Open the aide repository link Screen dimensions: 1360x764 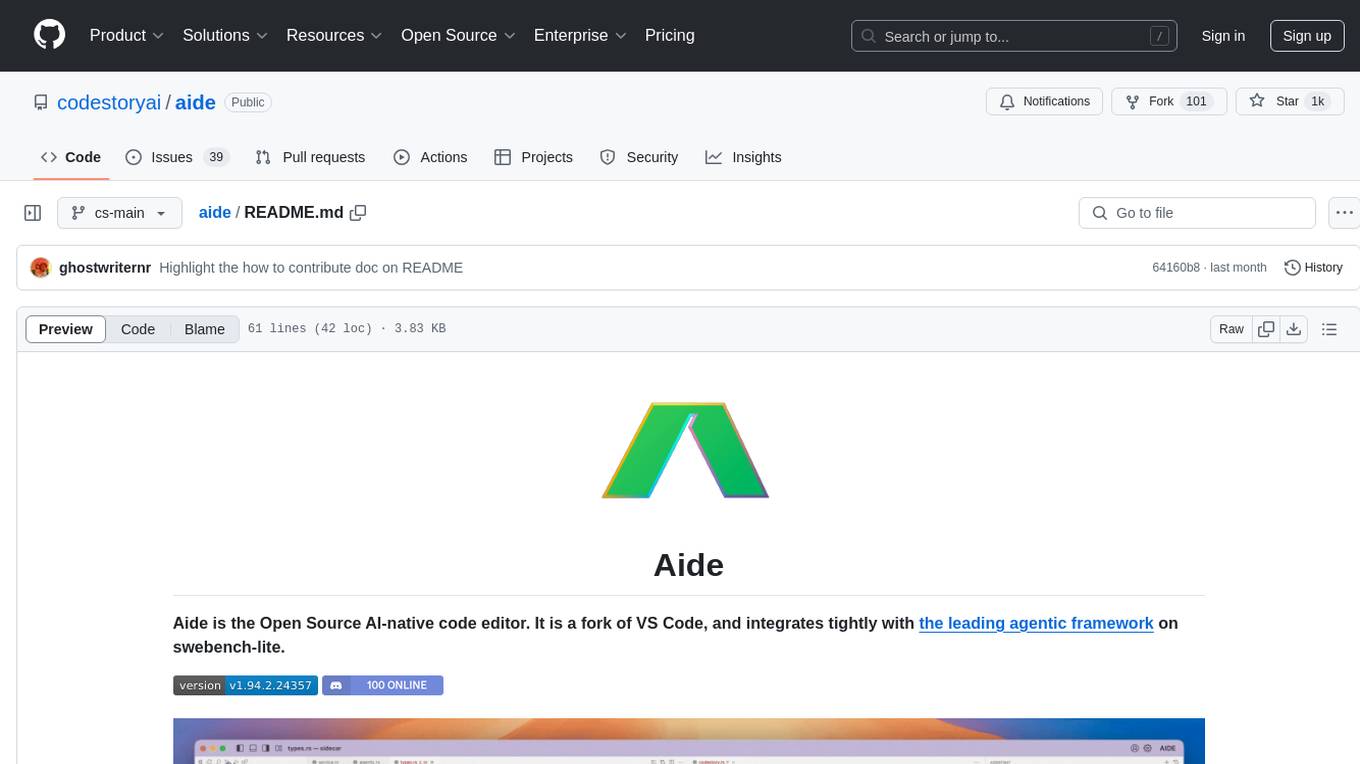click(196, 102)
